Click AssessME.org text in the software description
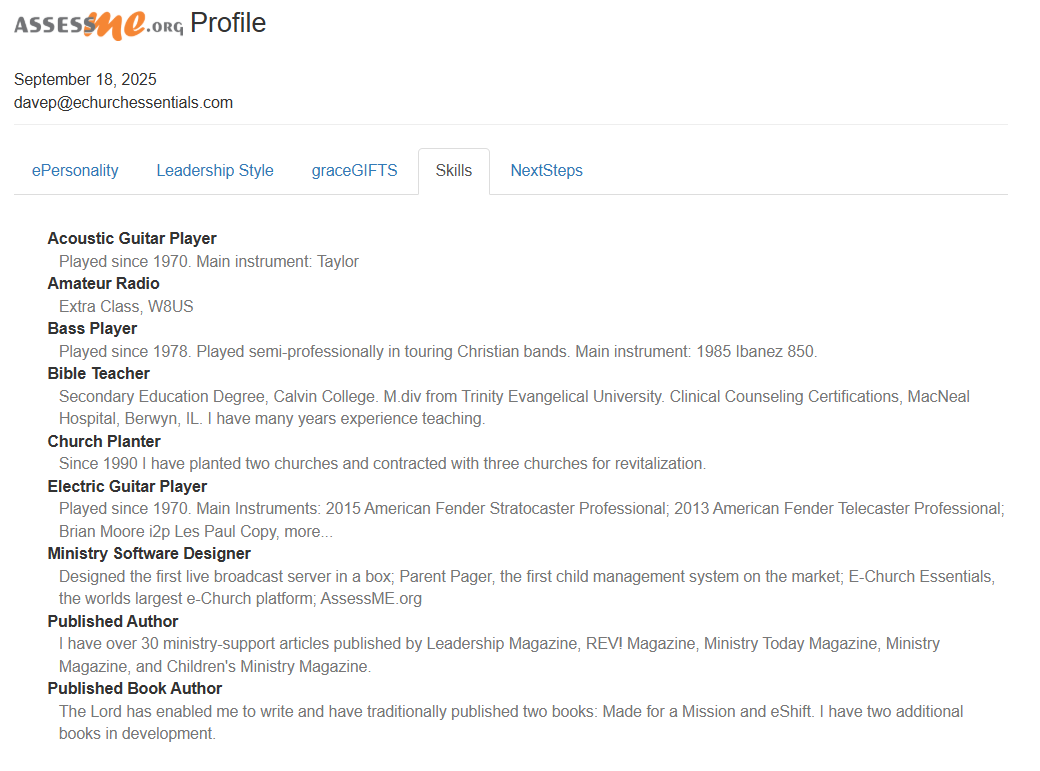The width and height of the screenshot is (1040, 771). [x=370, y=599]
